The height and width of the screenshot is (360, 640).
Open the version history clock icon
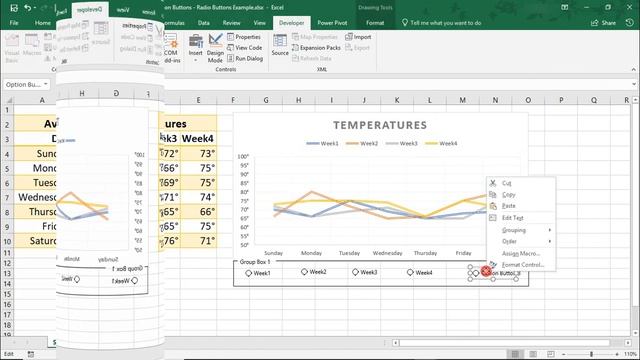coord(629,23)
